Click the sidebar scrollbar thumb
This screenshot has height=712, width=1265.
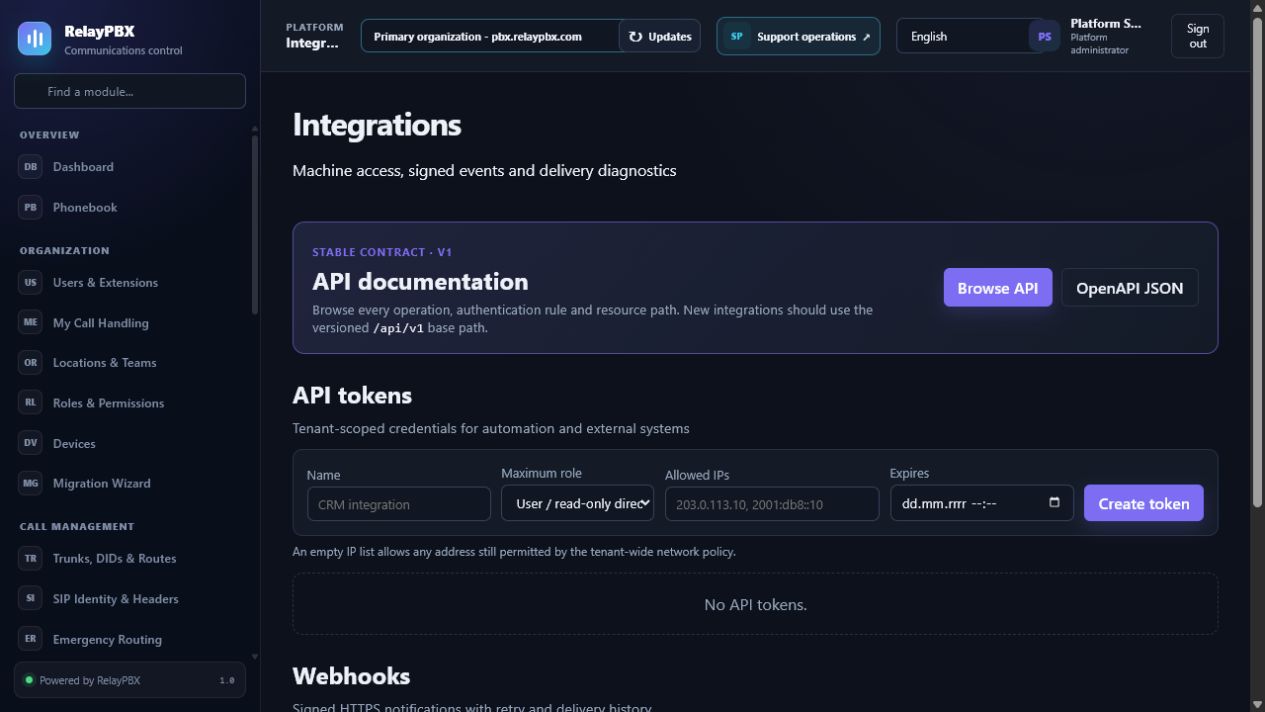(x=254, y=224)
